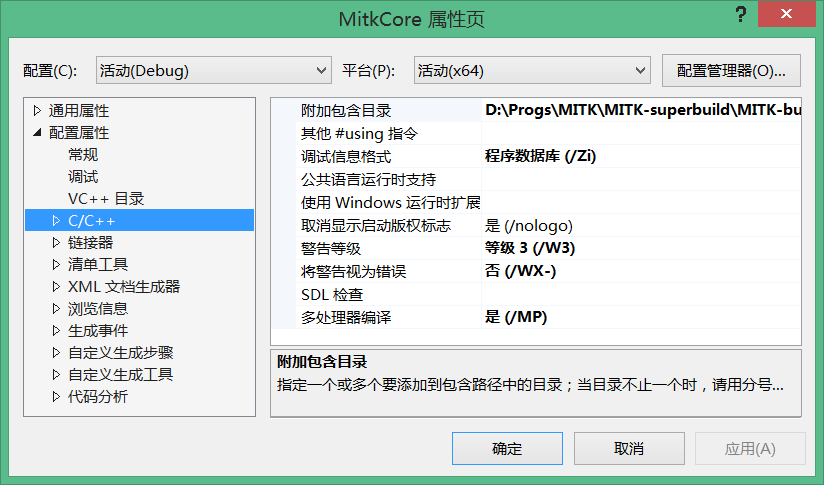Select the XML 文档生成器 tree item
824x485 pixels.
(x=124, y=287)
